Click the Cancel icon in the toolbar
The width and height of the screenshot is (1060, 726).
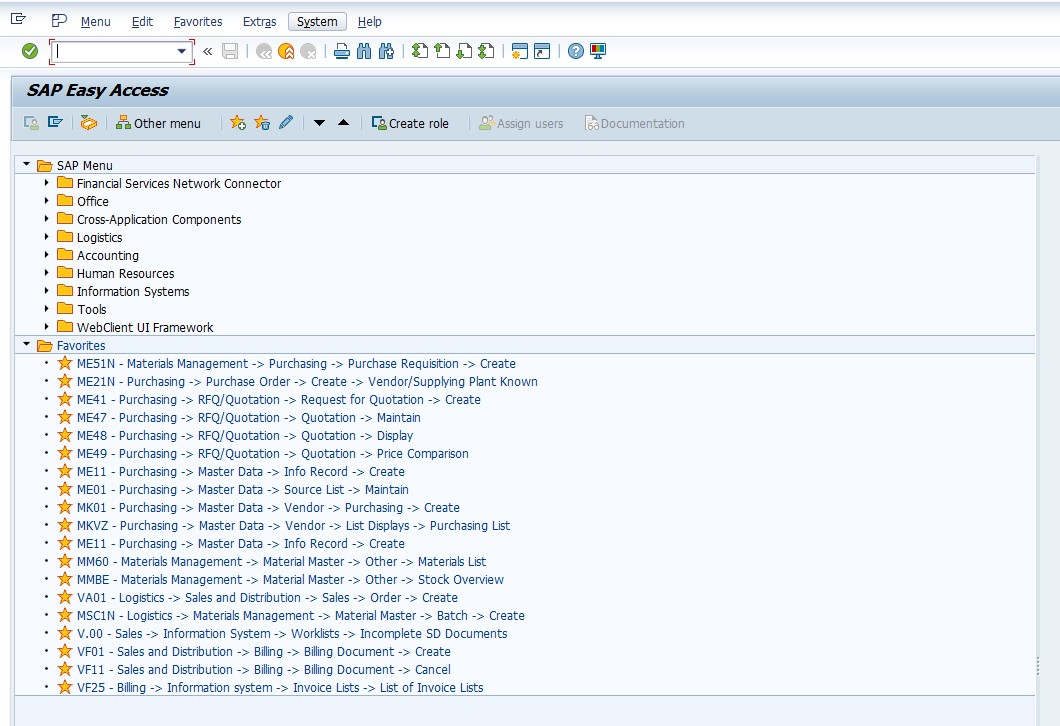click(308, 51)
